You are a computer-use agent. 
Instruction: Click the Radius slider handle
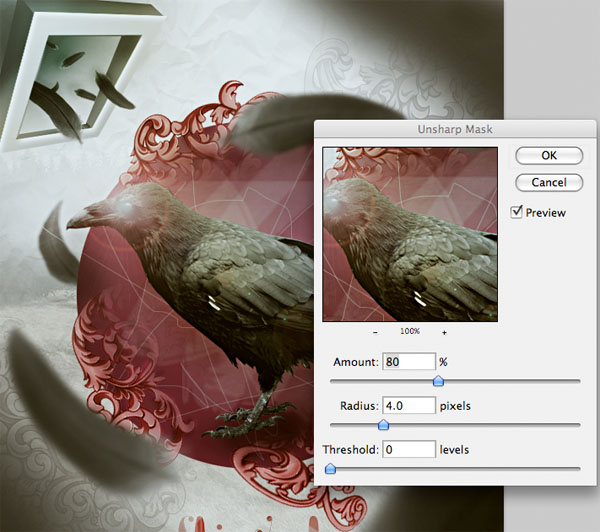[383, 425]
